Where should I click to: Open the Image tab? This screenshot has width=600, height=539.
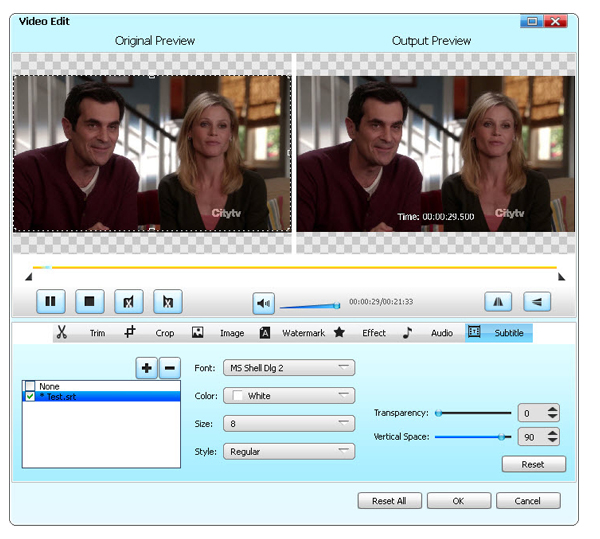[x=232, y=333]
